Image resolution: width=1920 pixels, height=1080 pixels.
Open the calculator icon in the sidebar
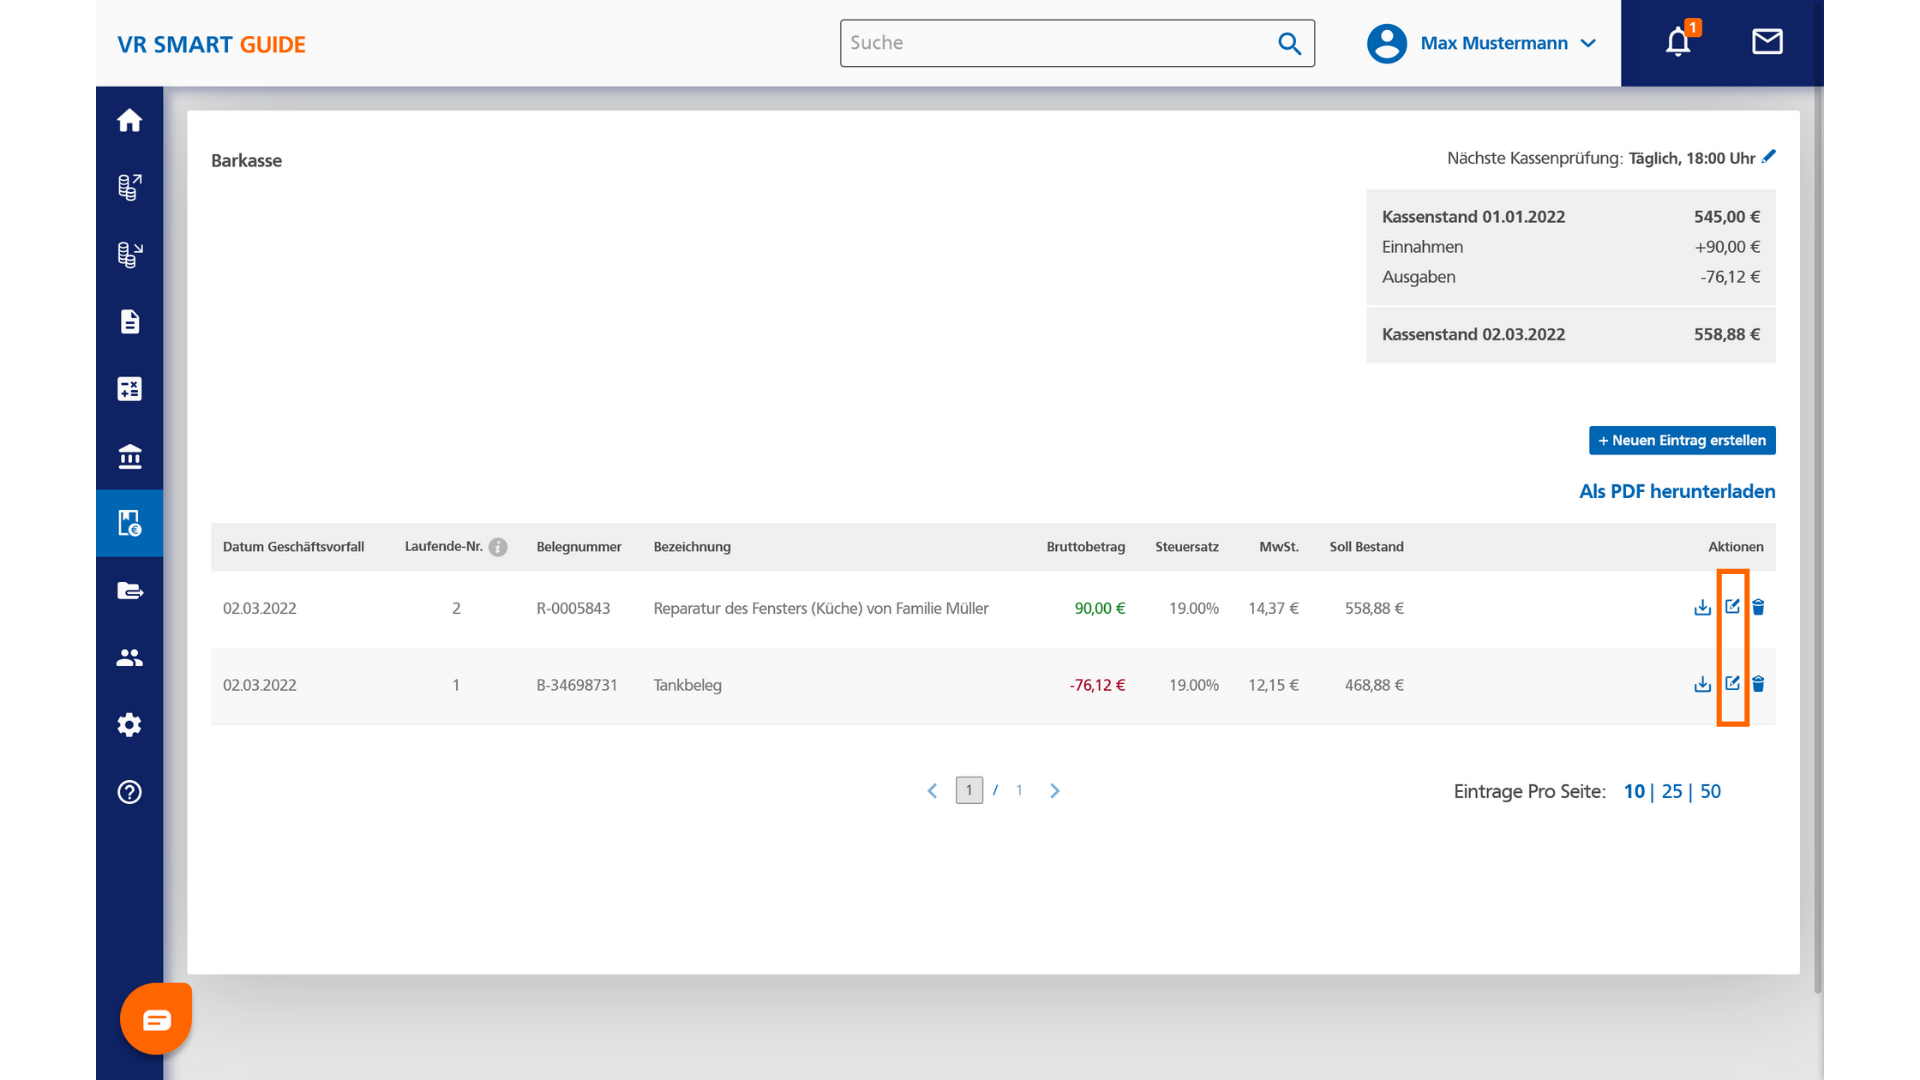pos(129,388)
